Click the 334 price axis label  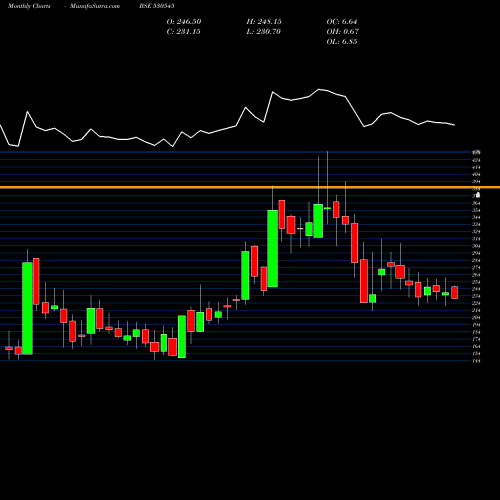pos(476,224)
